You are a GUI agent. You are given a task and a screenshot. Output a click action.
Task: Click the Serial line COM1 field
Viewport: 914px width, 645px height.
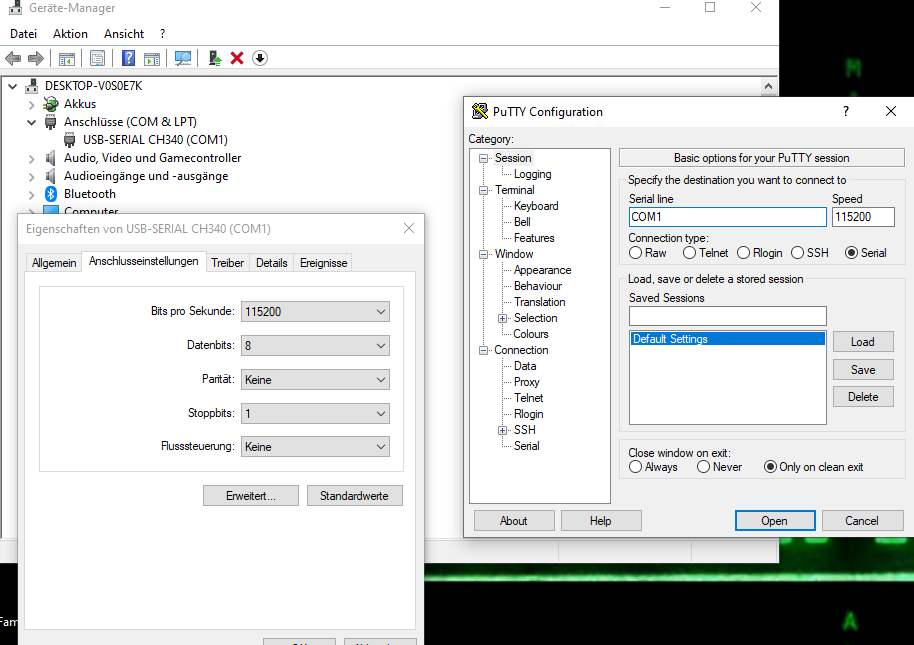727,217
